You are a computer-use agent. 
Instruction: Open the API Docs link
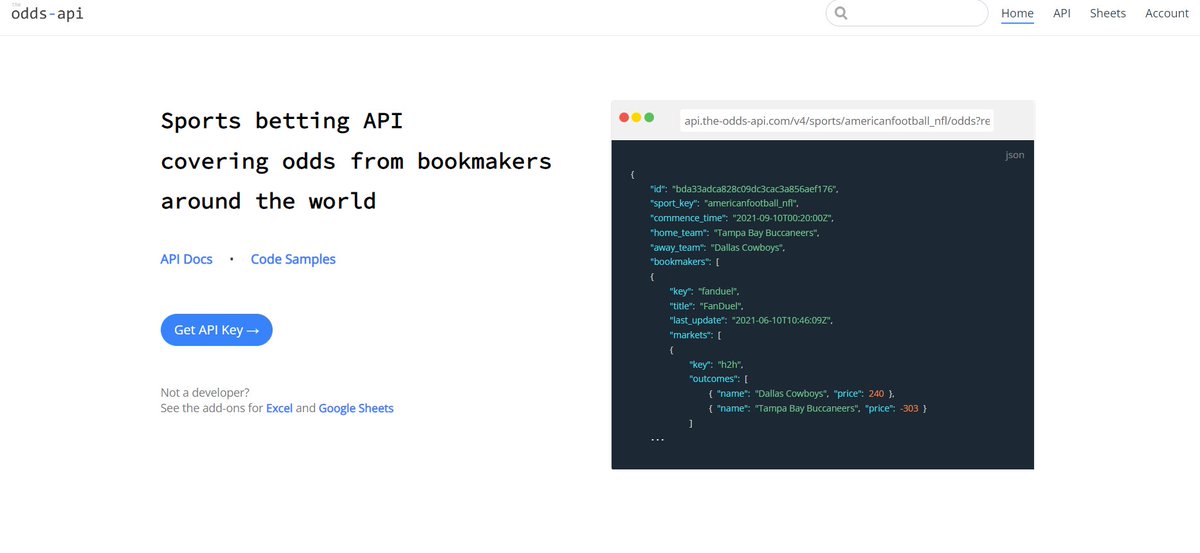coord(186,259)
